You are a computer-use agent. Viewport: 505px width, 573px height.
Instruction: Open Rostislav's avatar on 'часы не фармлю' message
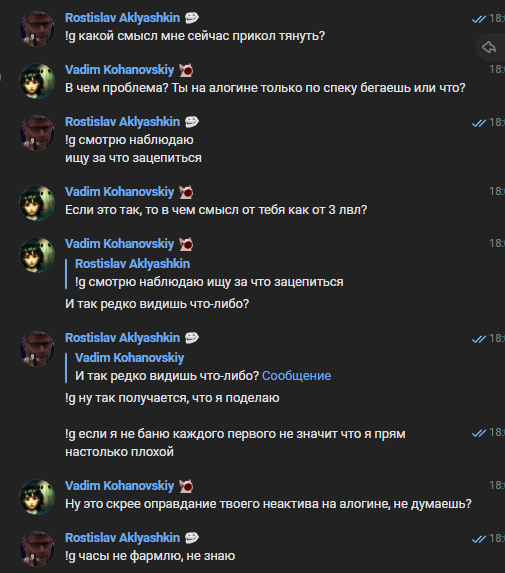click(37, 549)
